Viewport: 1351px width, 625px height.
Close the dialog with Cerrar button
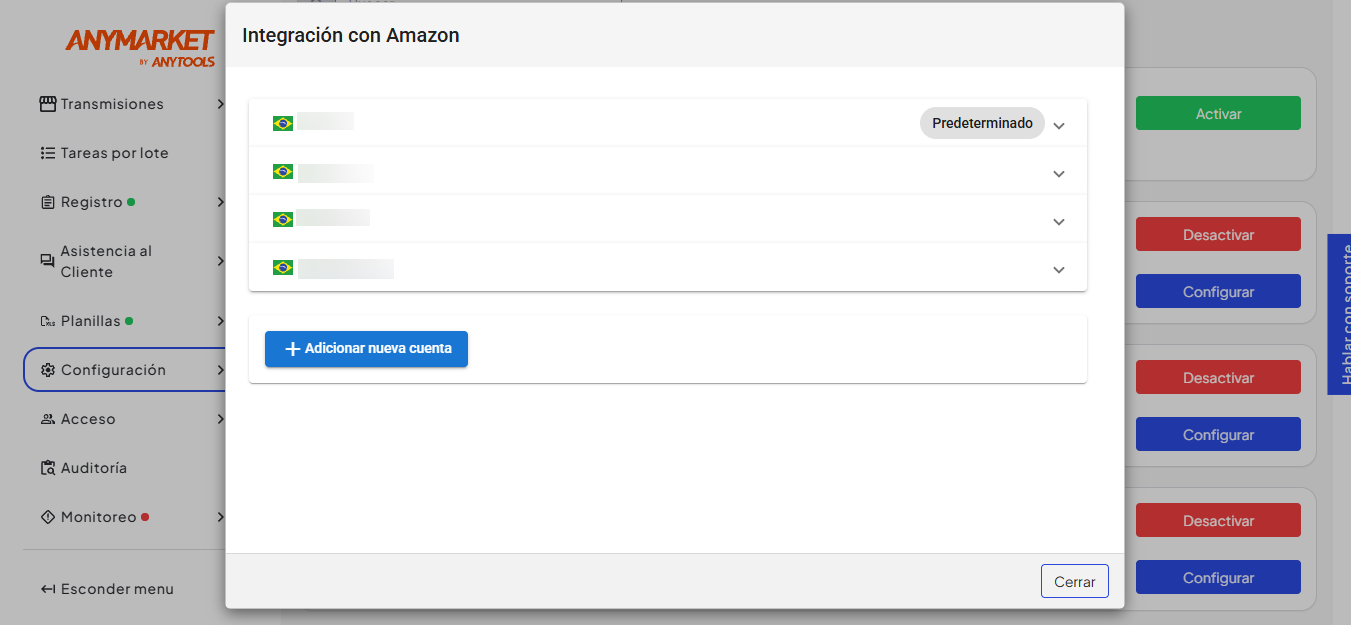coord(1075,581)
